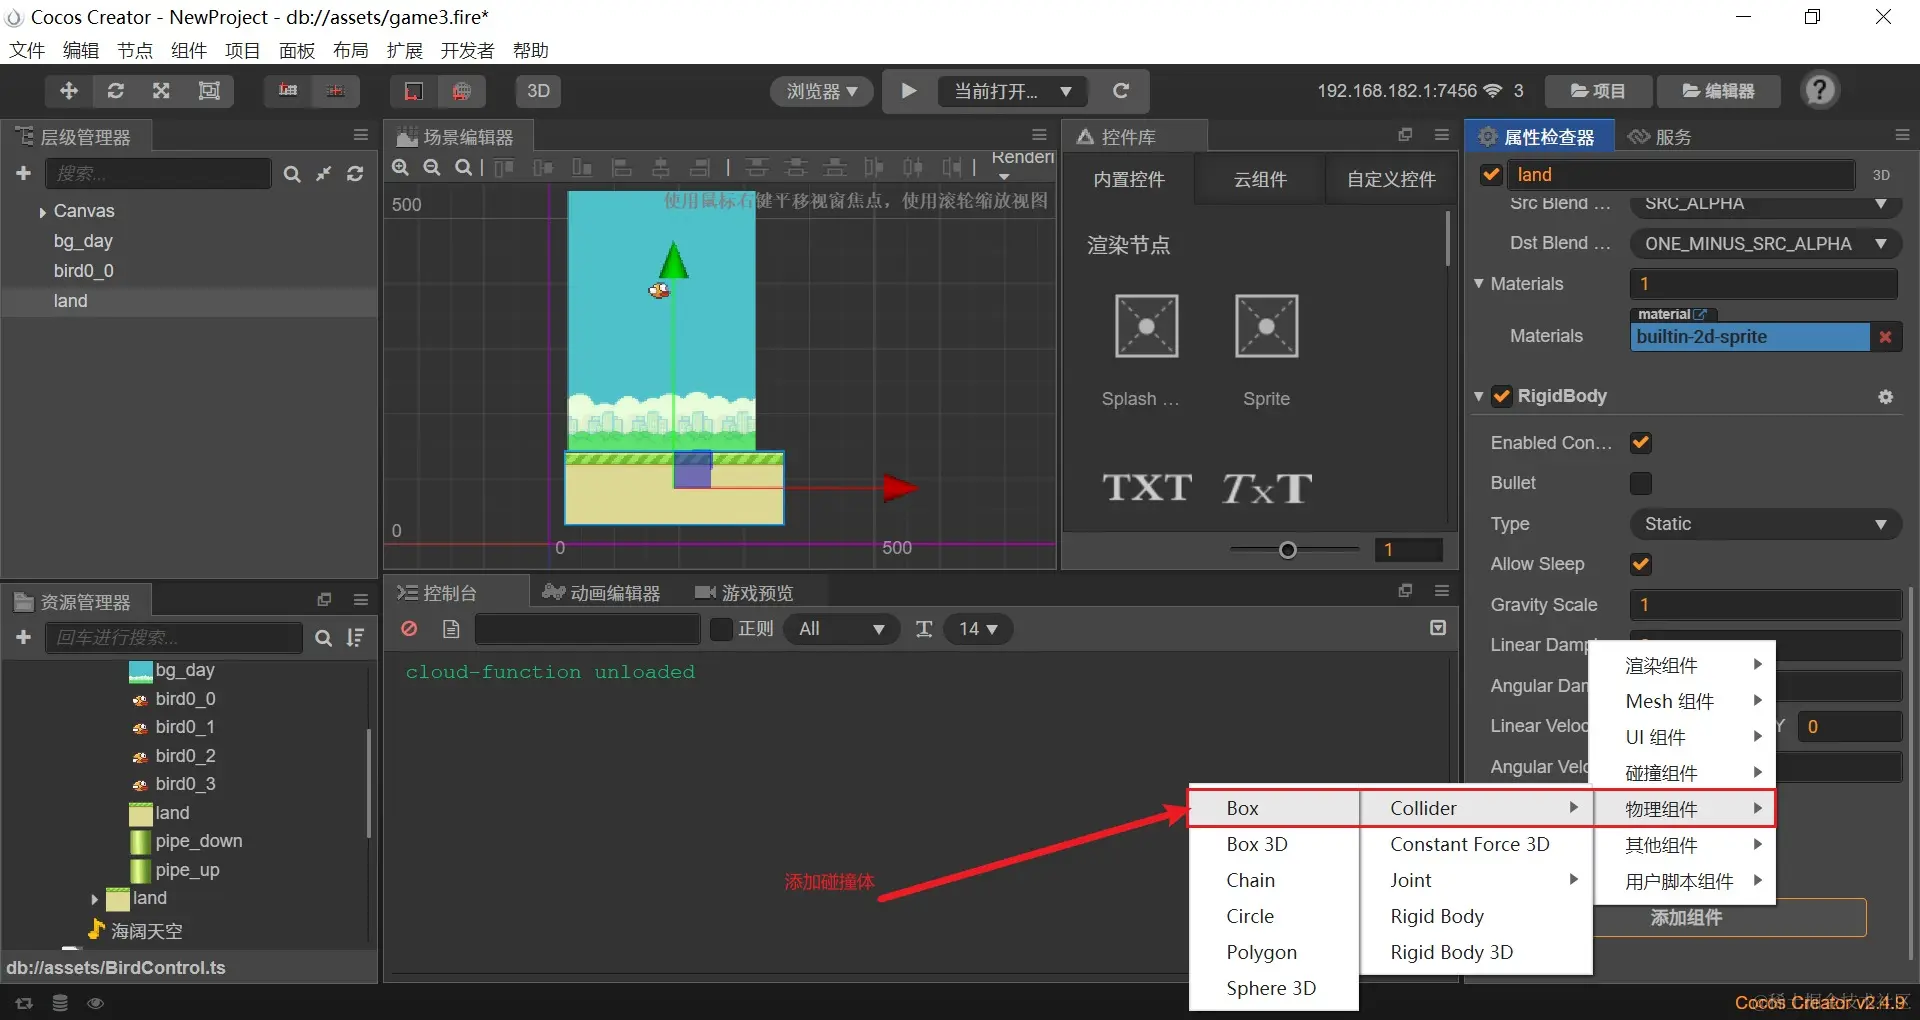Image resolution: width=1920 pixels, height=1020 pixels.
Task: Toggle the node 3D button
Action: [1881, 175]
